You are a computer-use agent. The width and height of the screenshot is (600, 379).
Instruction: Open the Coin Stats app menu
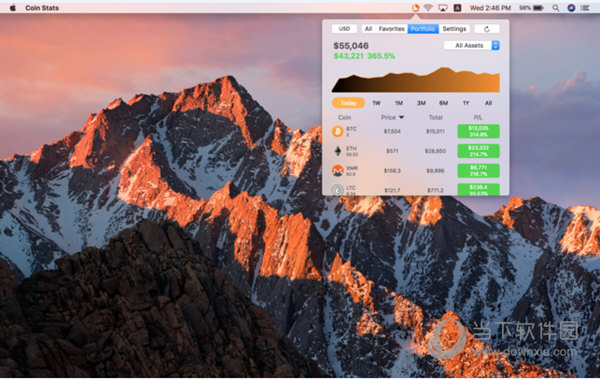[42, 8]
